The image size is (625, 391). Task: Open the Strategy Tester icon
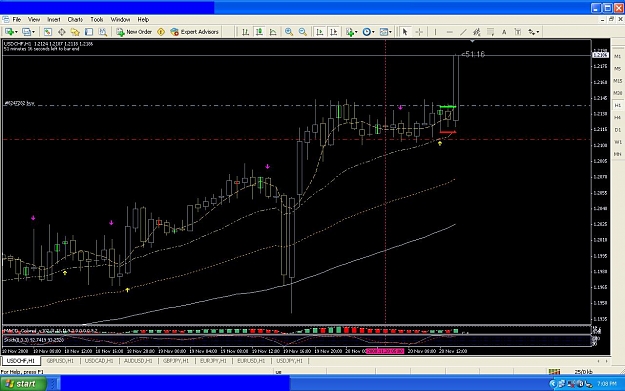(102, 32)
